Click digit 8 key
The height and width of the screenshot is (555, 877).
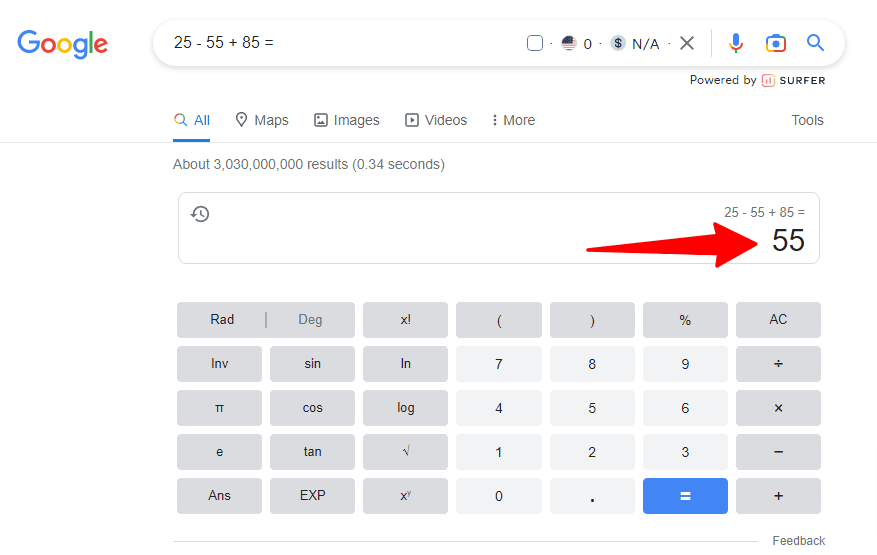(x=592, y=364)
